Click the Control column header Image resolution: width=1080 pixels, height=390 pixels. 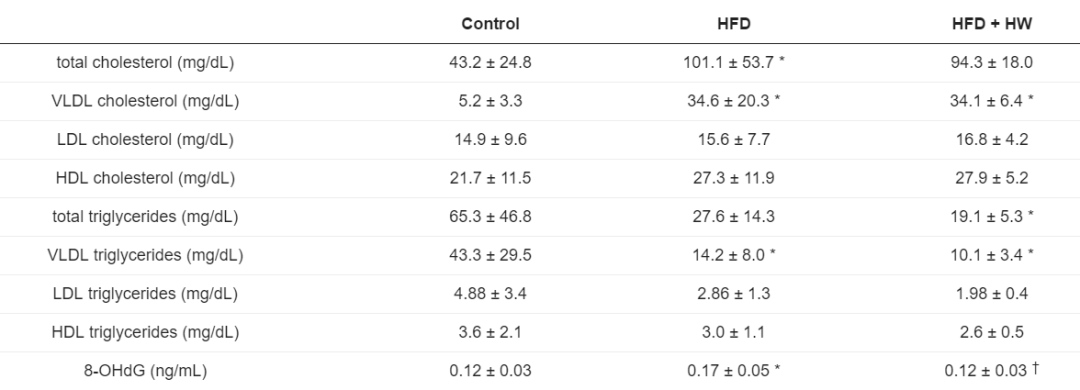[x=490, y=23]
